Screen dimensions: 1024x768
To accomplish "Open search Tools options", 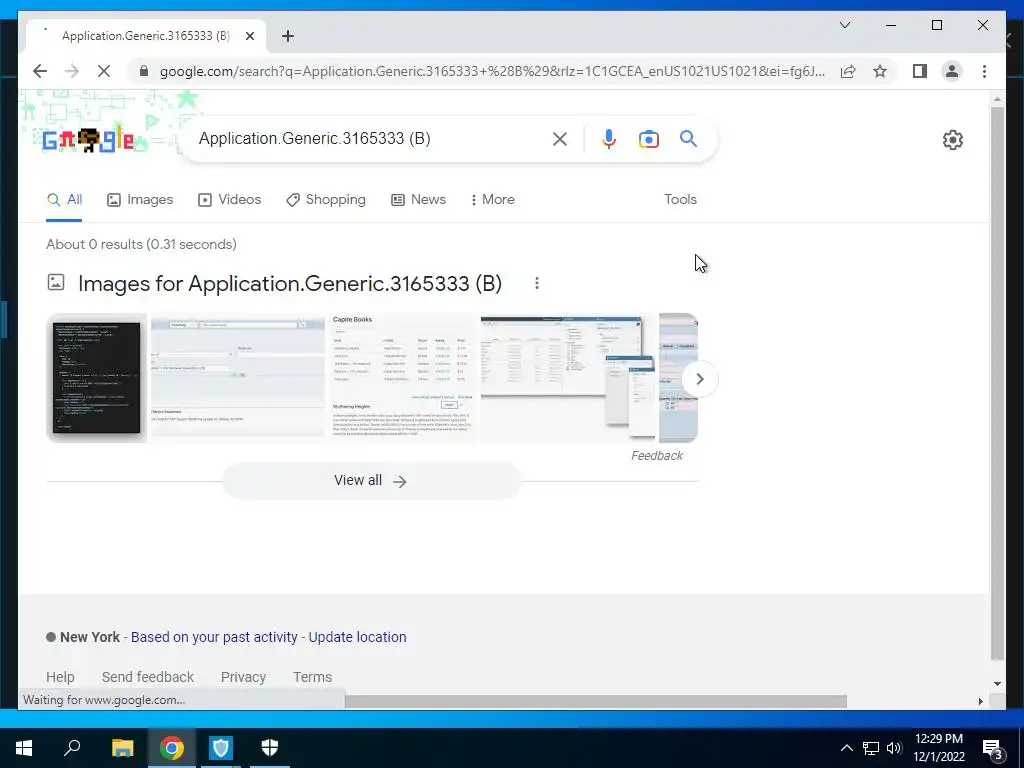I will [680, 200].
